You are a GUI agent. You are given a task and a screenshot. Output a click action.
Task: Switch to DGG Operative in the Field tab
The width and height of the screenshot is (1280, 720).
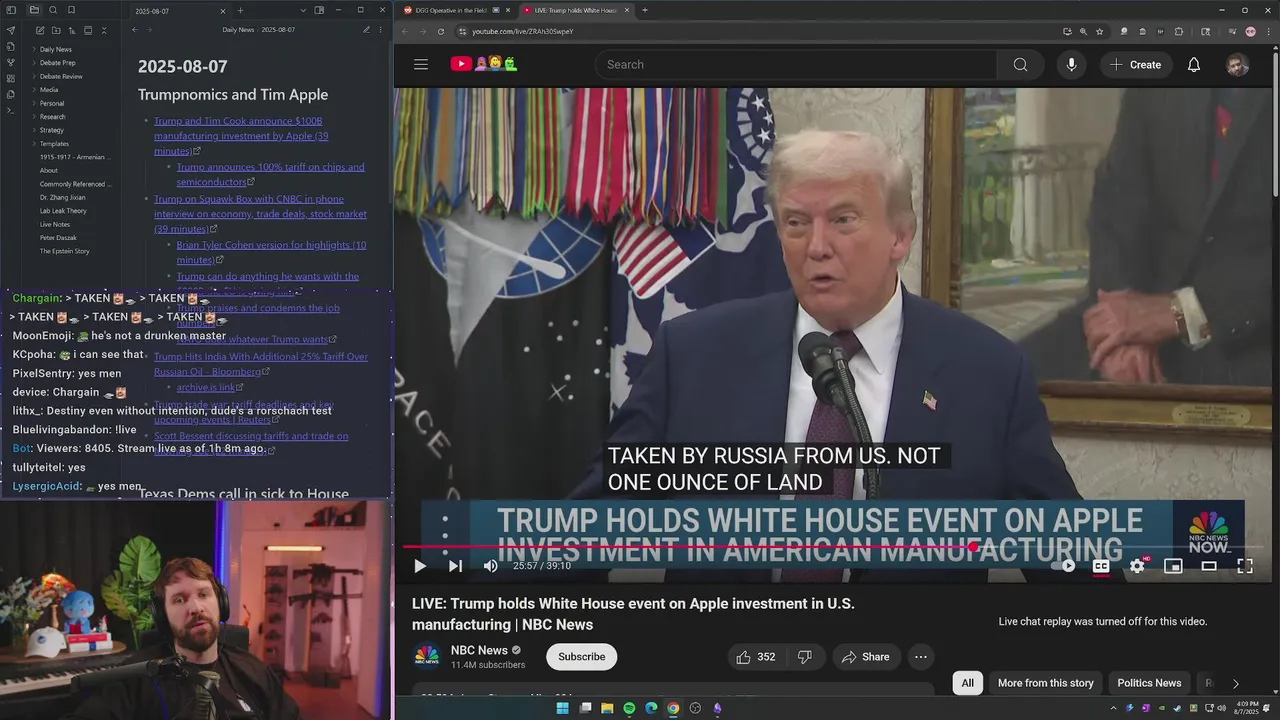pos(455,10)
